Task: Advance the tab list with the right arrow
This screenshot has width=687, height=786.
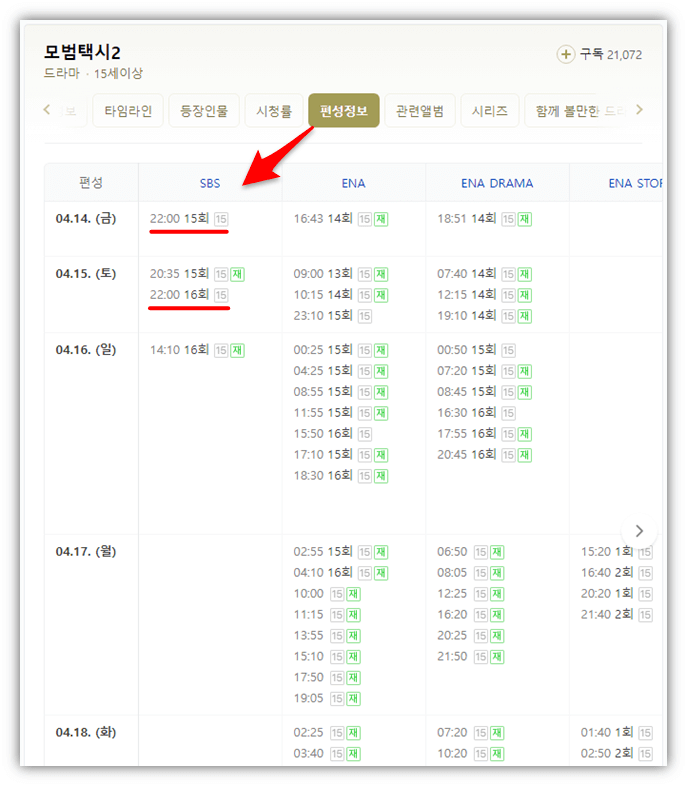Action: tap(639, 109)
